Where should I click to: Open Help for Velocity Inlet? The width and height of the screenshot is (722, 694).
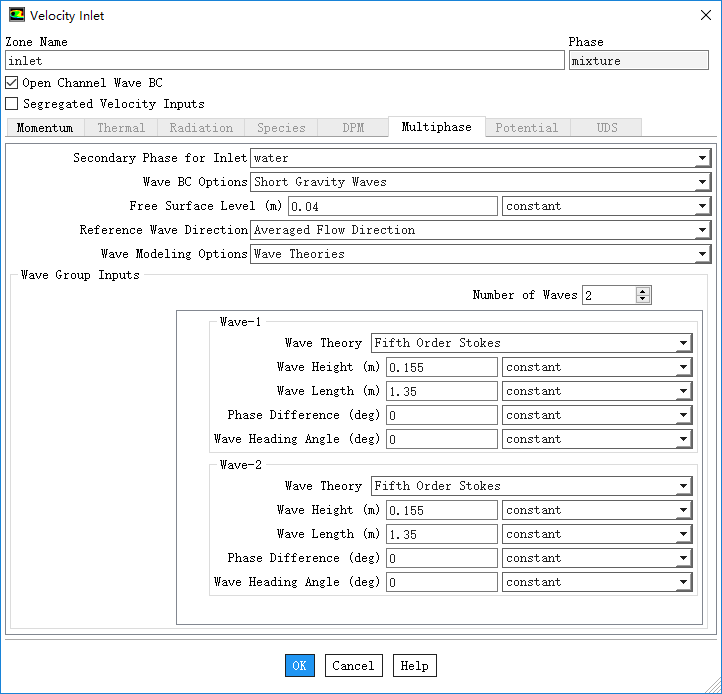414,666
